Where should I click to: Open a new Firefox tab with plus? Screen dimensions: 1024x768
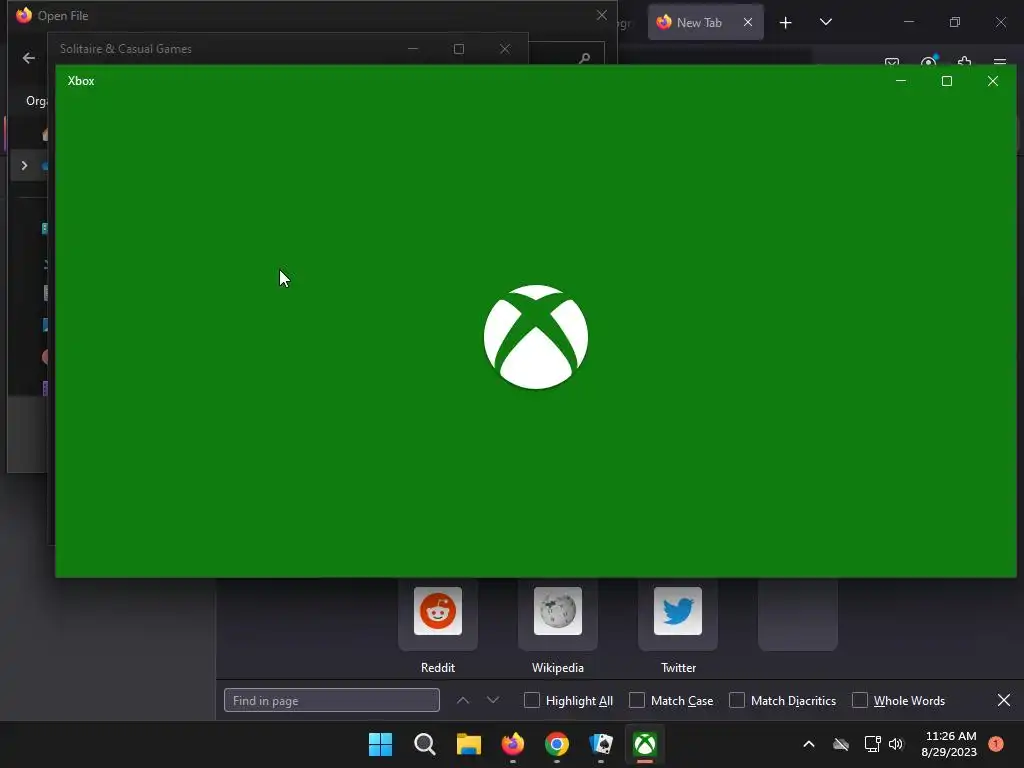[786, 22]
